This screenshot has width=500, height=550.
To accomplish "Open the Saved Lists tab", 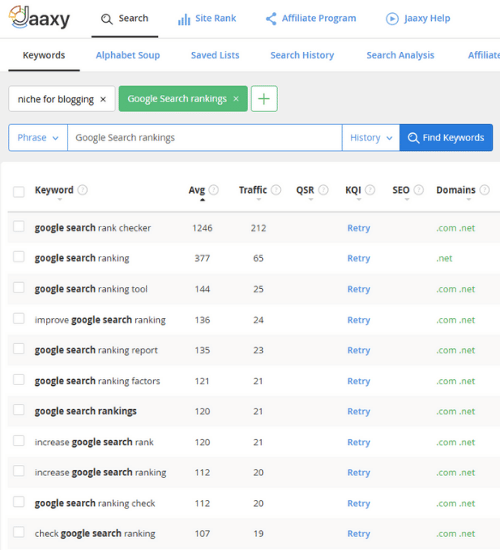I will (x=215, y=55).
